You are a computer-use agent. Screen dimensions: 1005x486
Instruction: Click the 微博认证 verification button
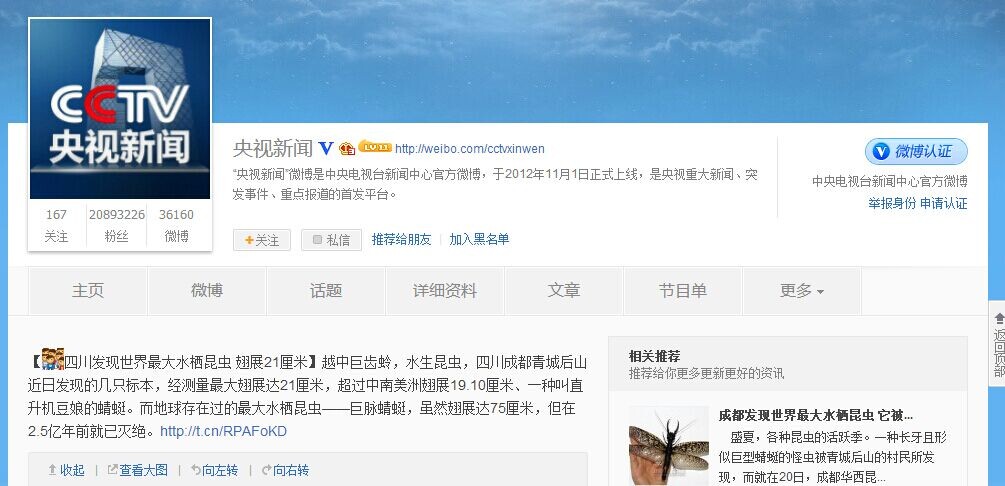click(x=916, y=151)
